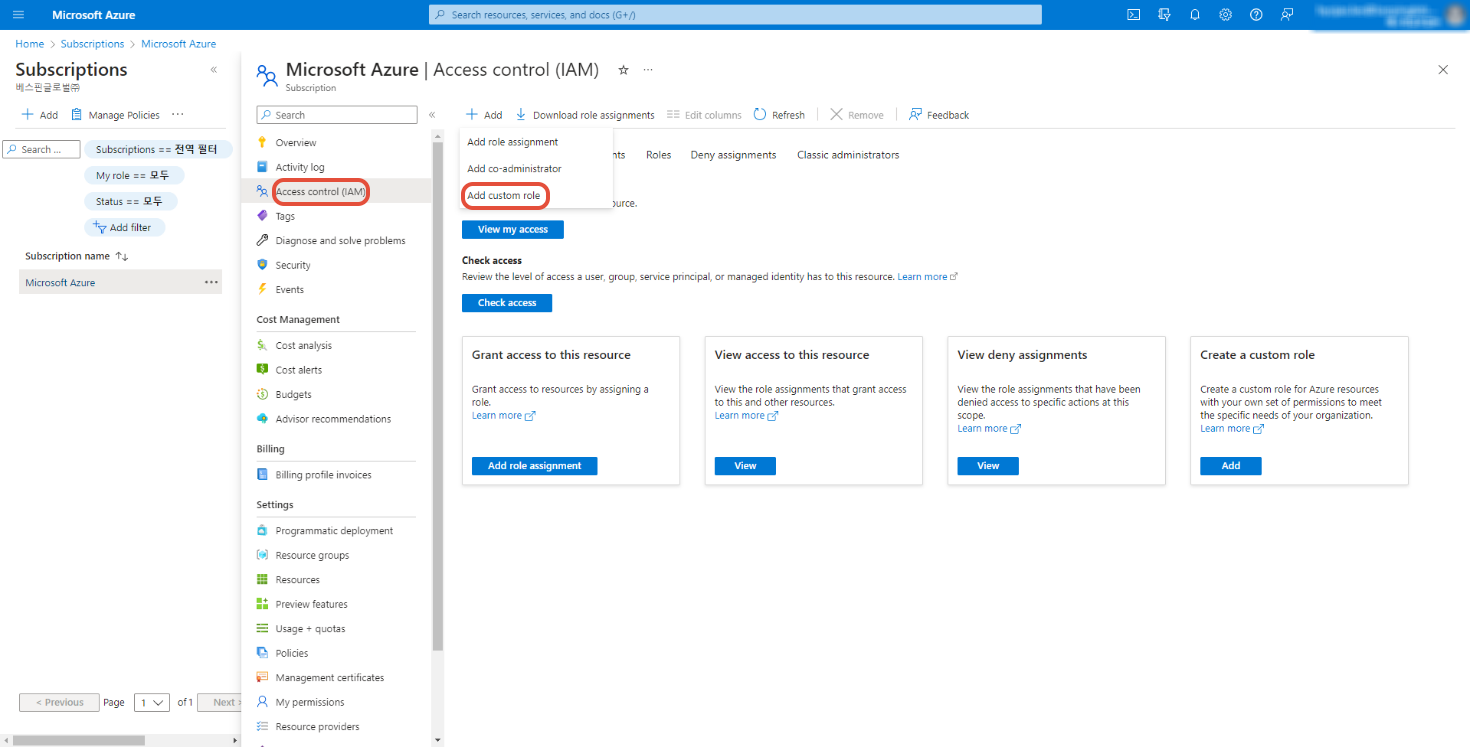The width and height of the screenshot is (1470, 747).
Task: Switch to the Deny assignments tab
Action: tap(733, 155)
